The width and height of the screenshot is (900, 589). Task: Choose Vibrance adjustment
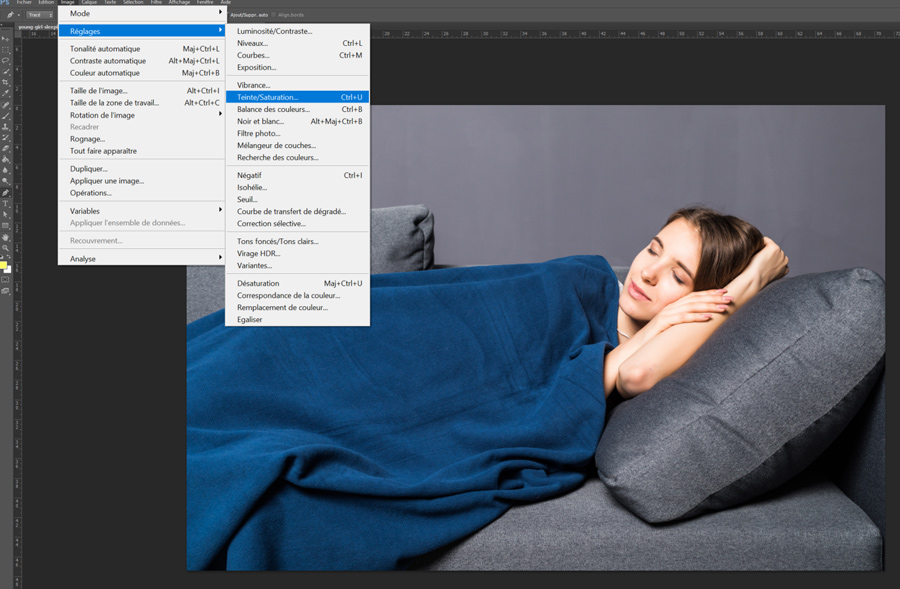[x=297, y=85]
